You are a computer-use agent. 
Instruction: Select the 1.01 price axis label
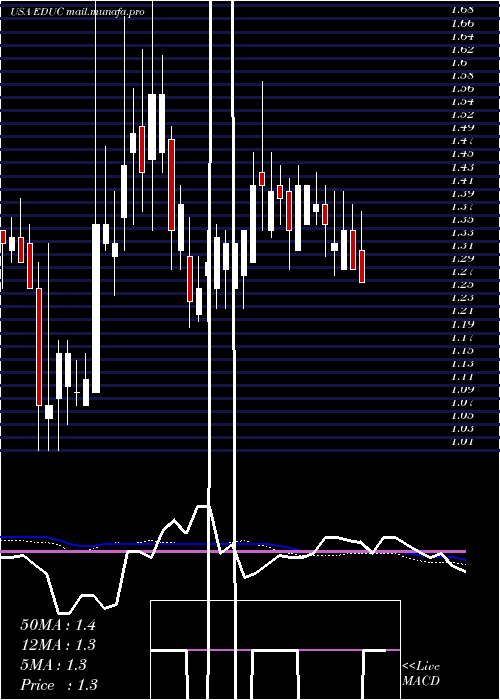[x=462, y=442]
